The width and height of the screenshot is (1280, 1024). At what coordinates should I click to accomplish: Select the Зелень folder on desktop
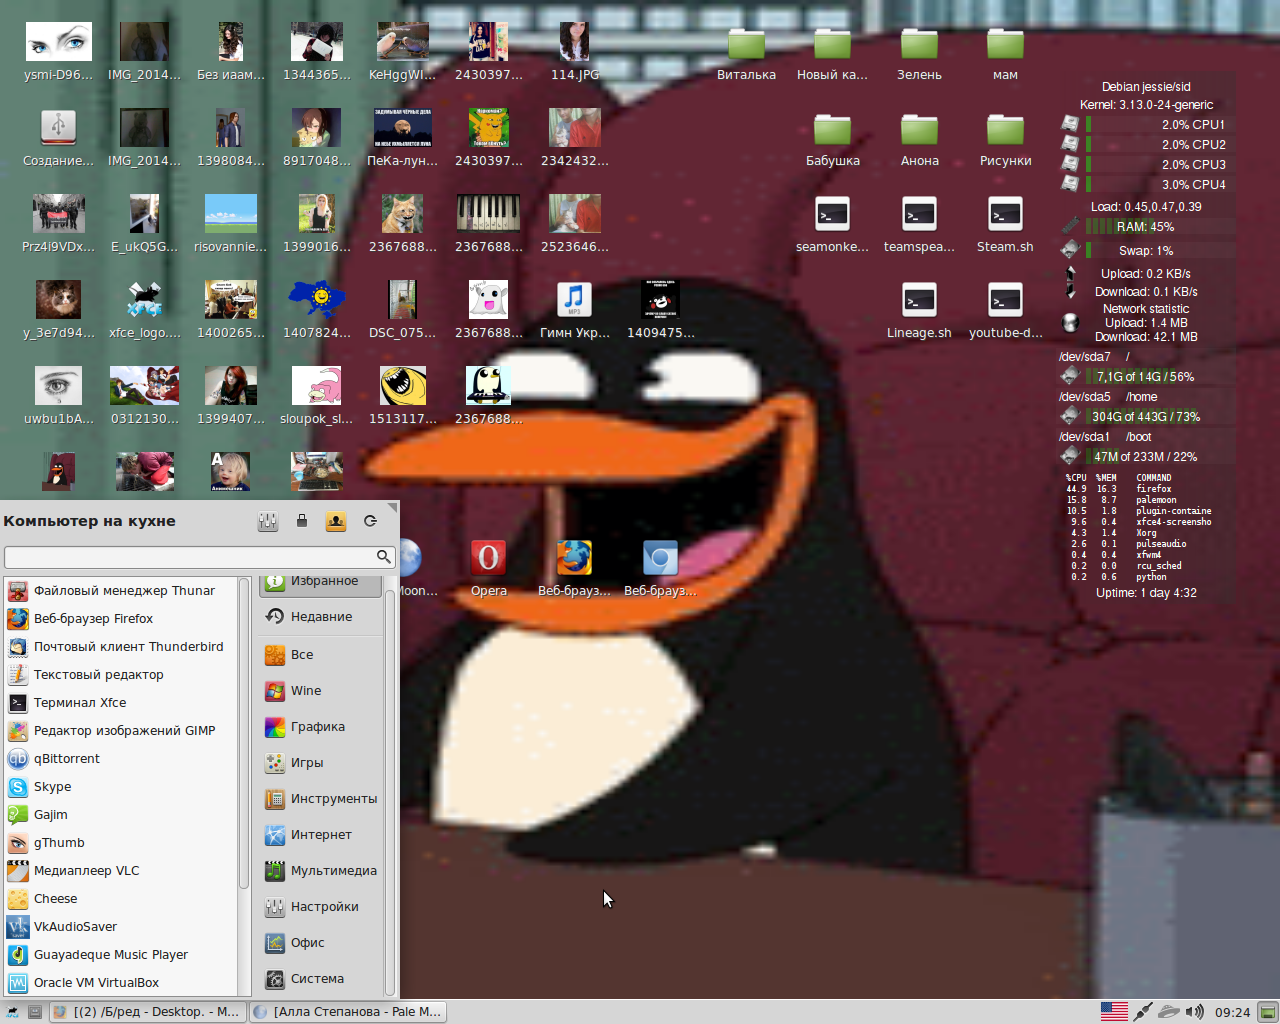(x=919, y=53)
